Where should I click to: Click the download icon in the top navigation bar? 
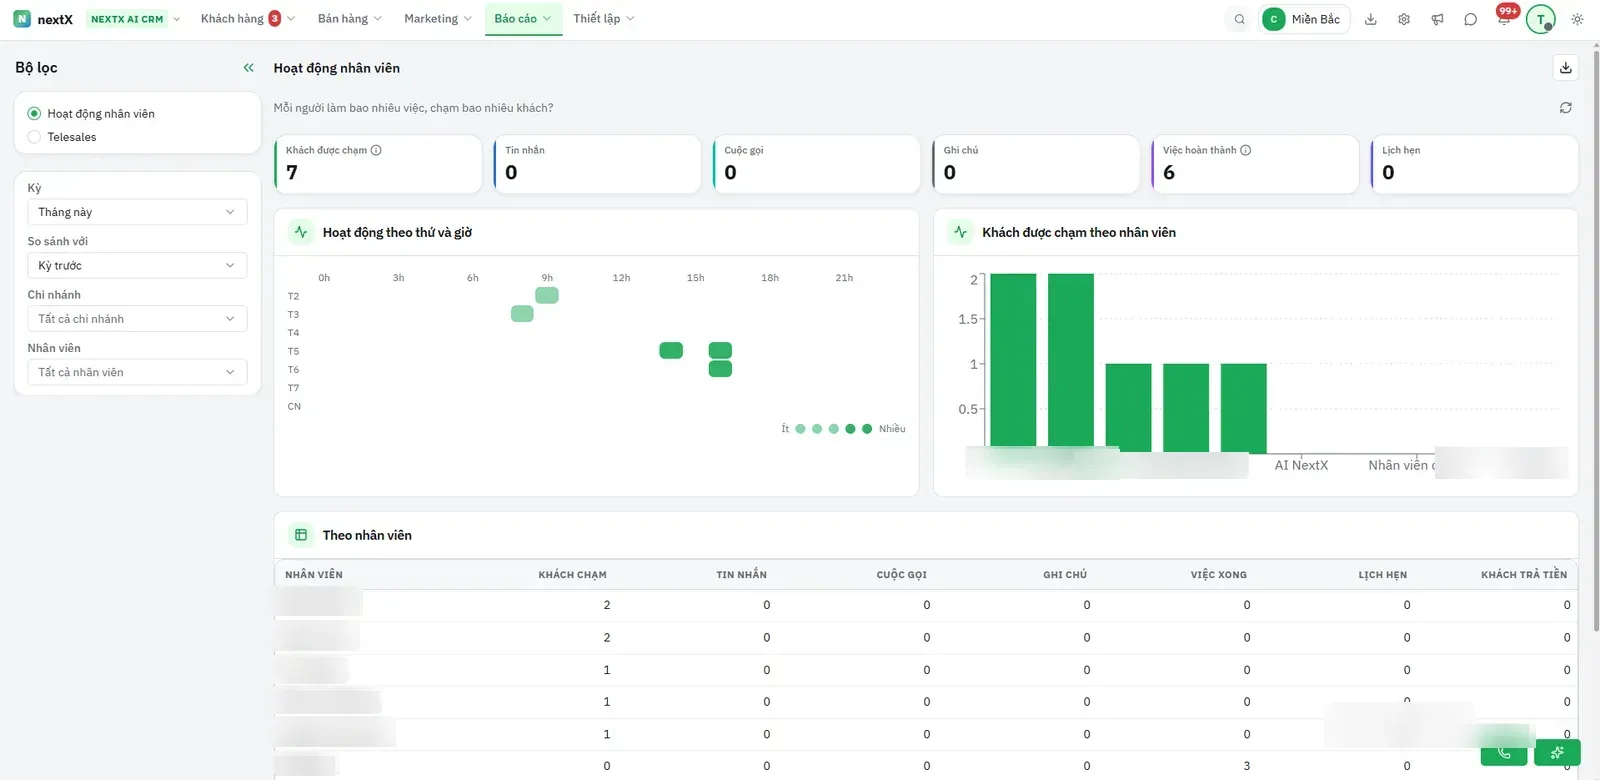pyautogui.click(x=1371, y=19)
